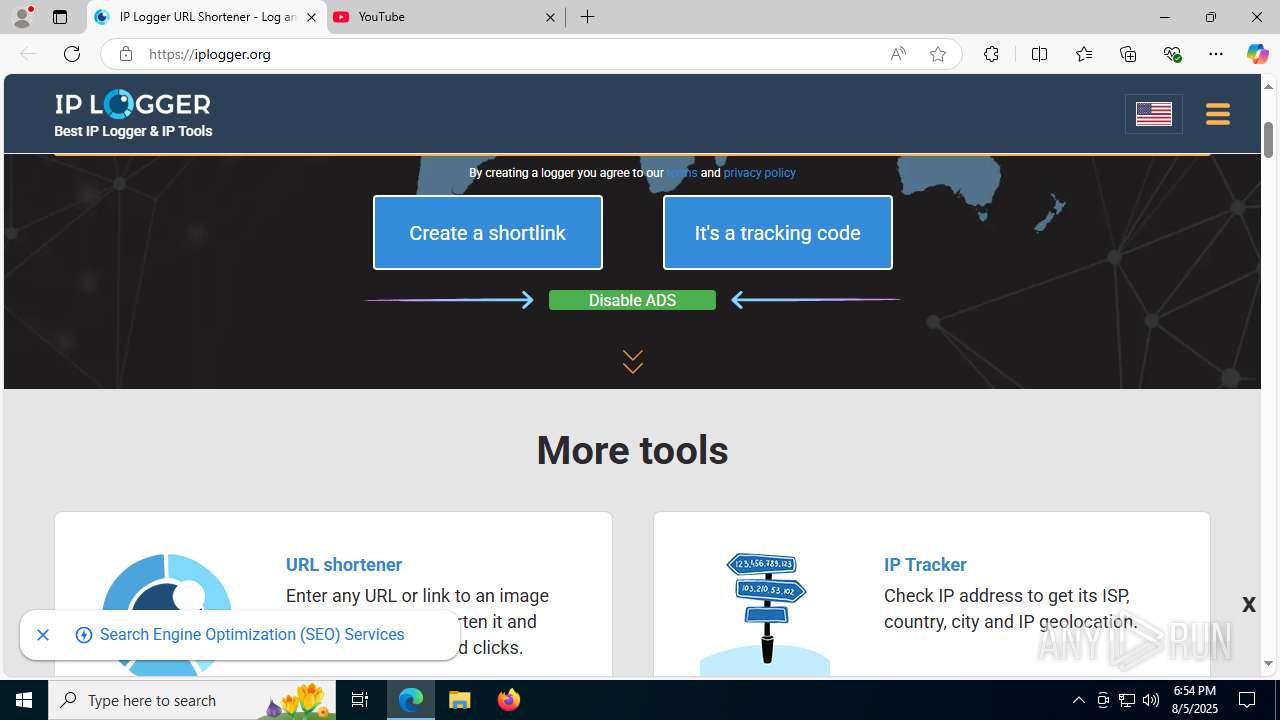Click the browser back arrow
Viewport: 1280px width, 720px height.
(28, 54)
